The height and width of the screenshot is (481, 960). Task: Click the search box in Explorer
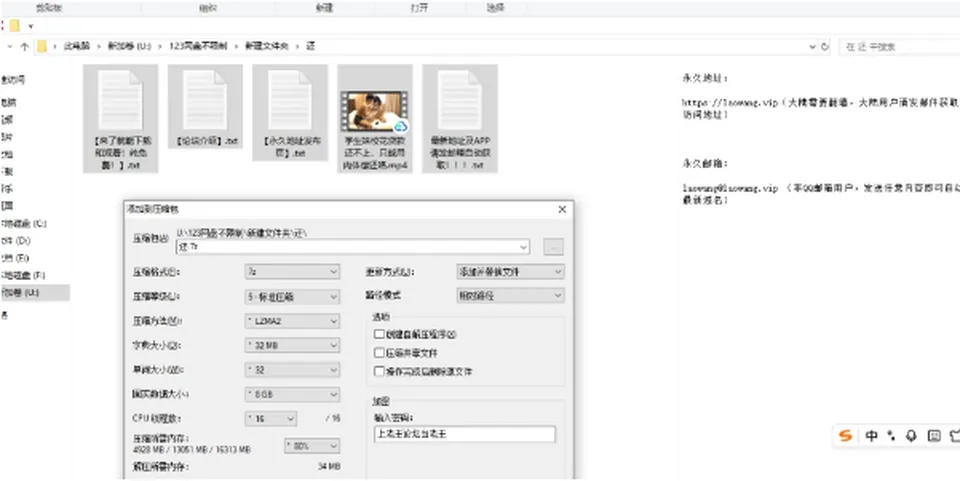coord(898,47)
